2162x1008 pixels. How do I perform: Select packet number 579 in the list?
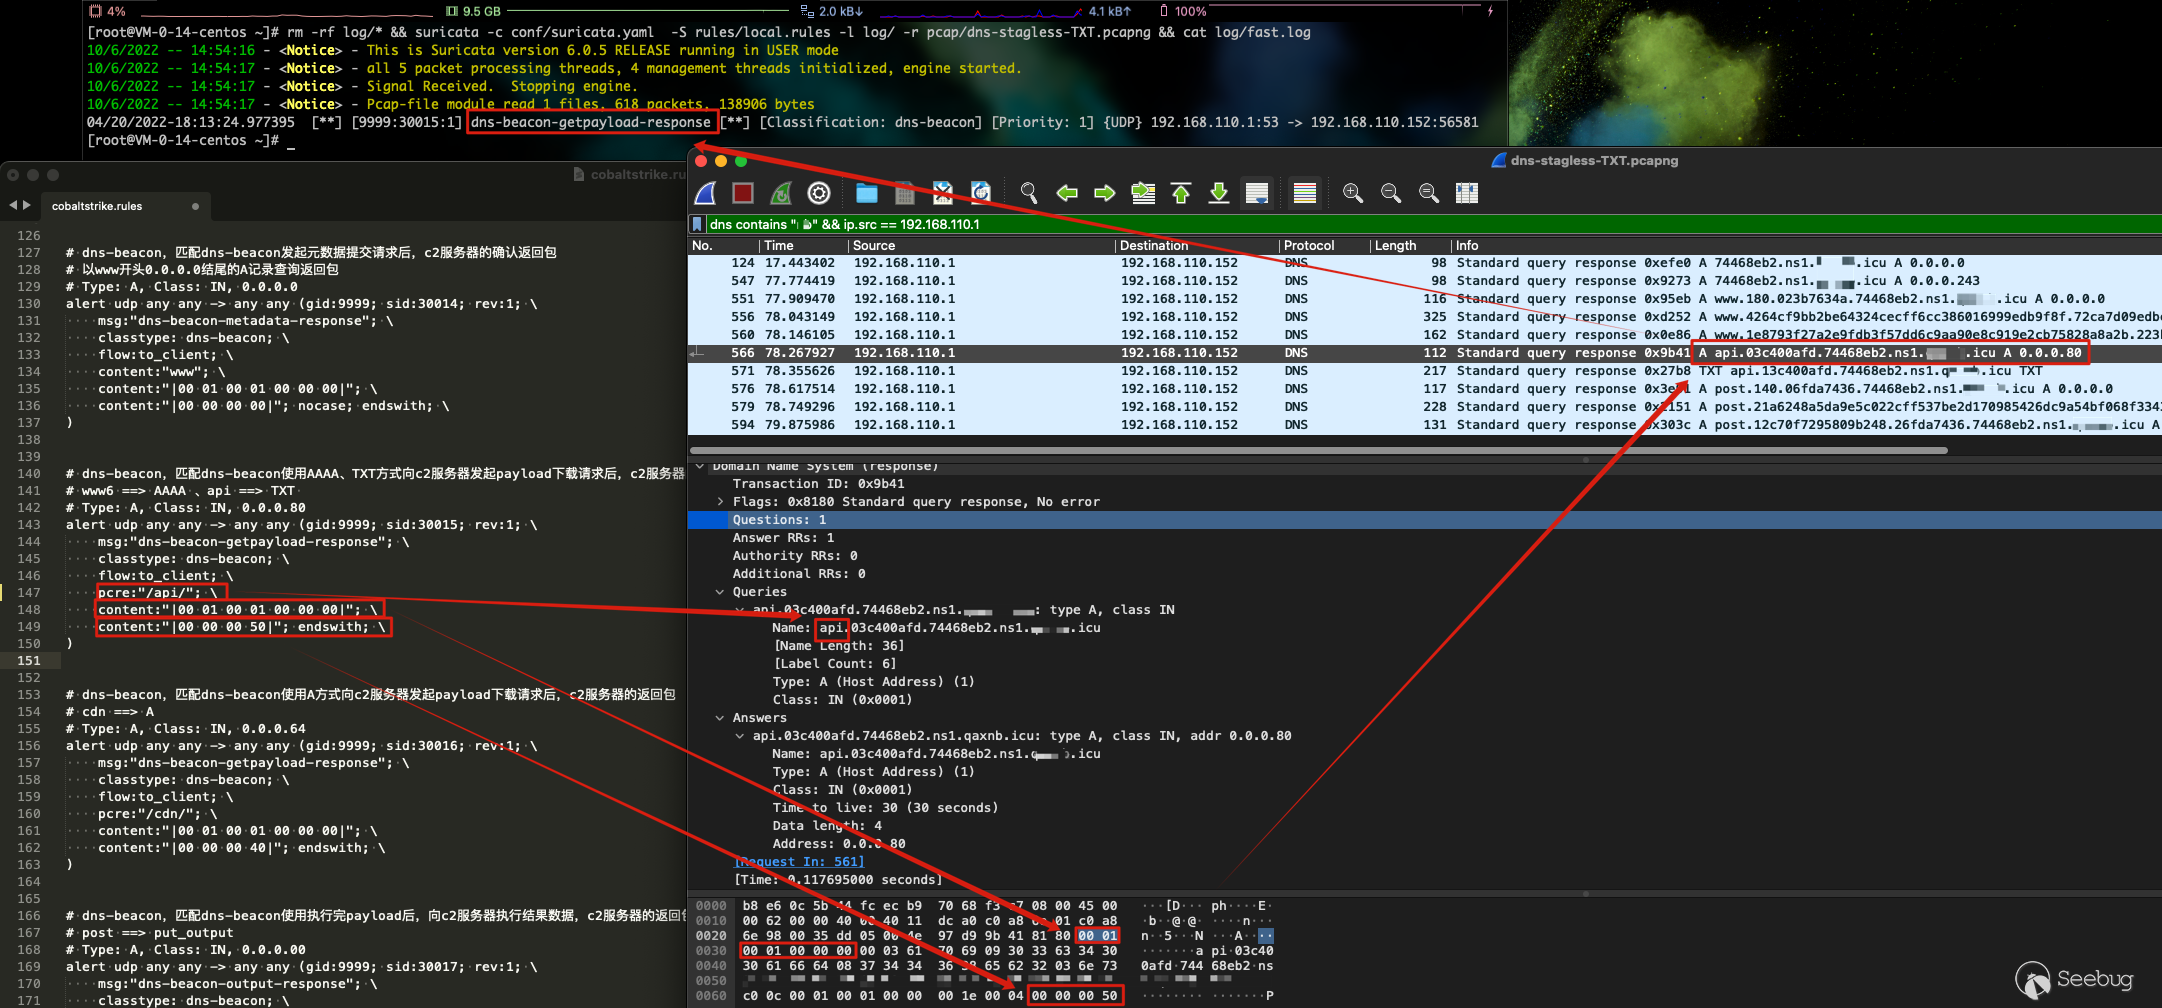coord(1424,407)
